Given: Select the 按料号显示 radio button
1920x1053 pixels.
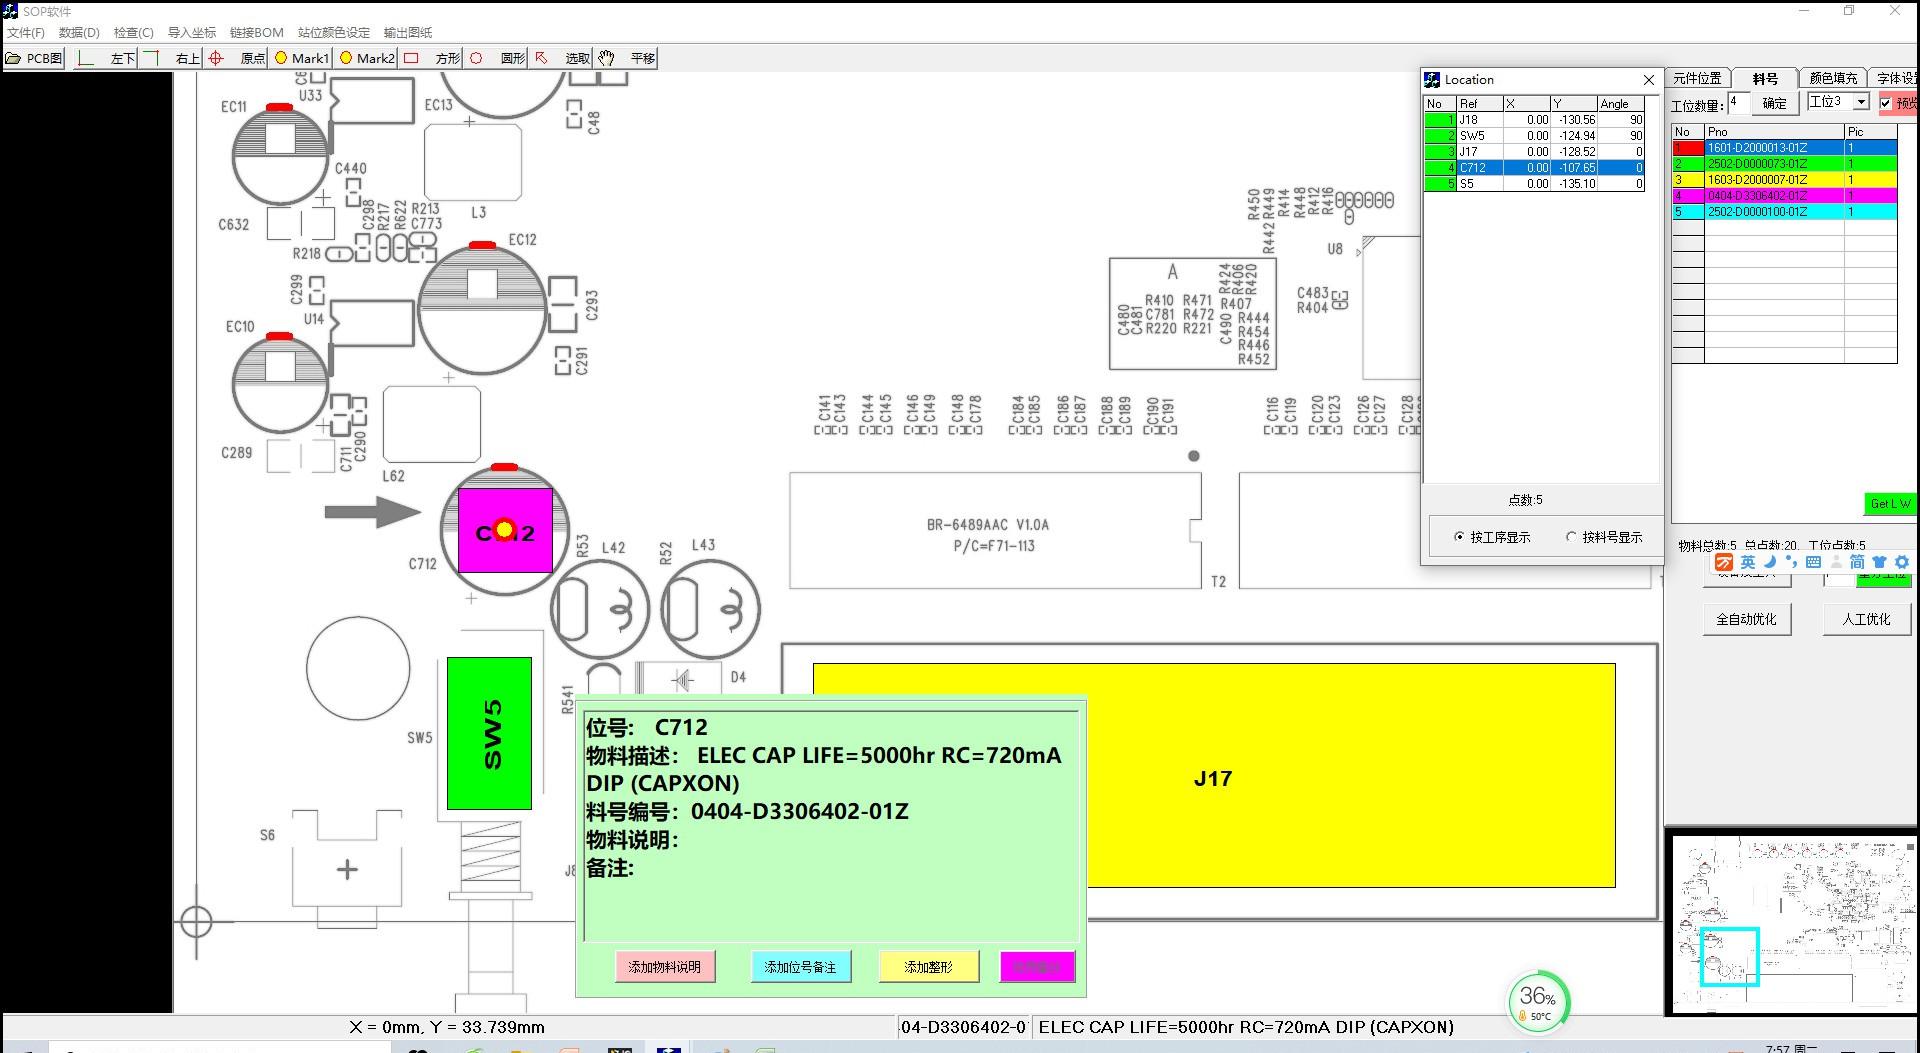Looking at the screenshot, I should (x=1571, y=537).
